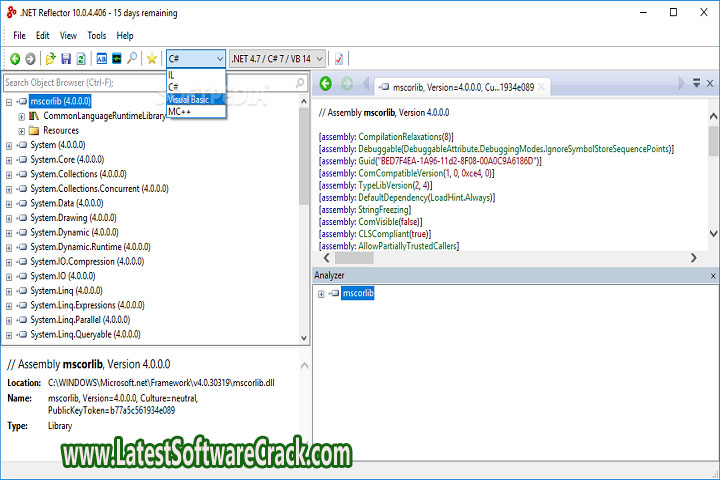Image resolution: width=720 pixels, height=480 pixels.
Task: Collapse the mscorlib (4.0.0.0) tree node
Action: pyautogui.click(x=9, y=102)
